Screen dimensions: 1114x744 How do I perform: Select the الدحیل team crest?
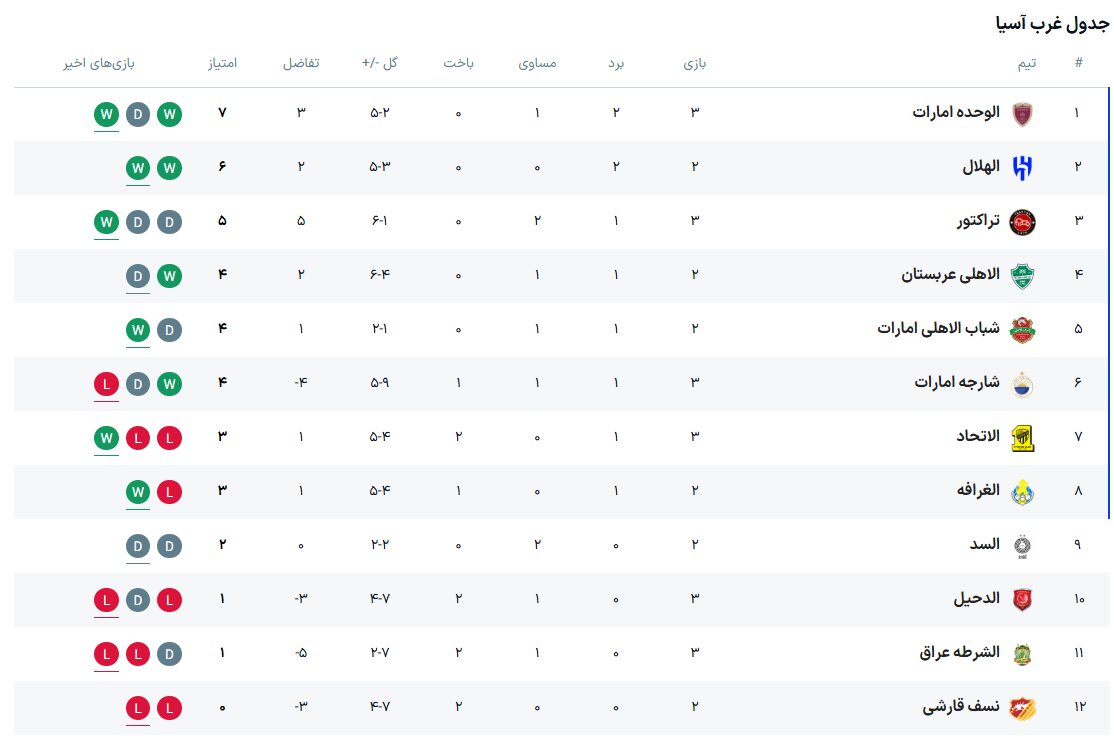pyautogui.click(x=1021, y=599)
